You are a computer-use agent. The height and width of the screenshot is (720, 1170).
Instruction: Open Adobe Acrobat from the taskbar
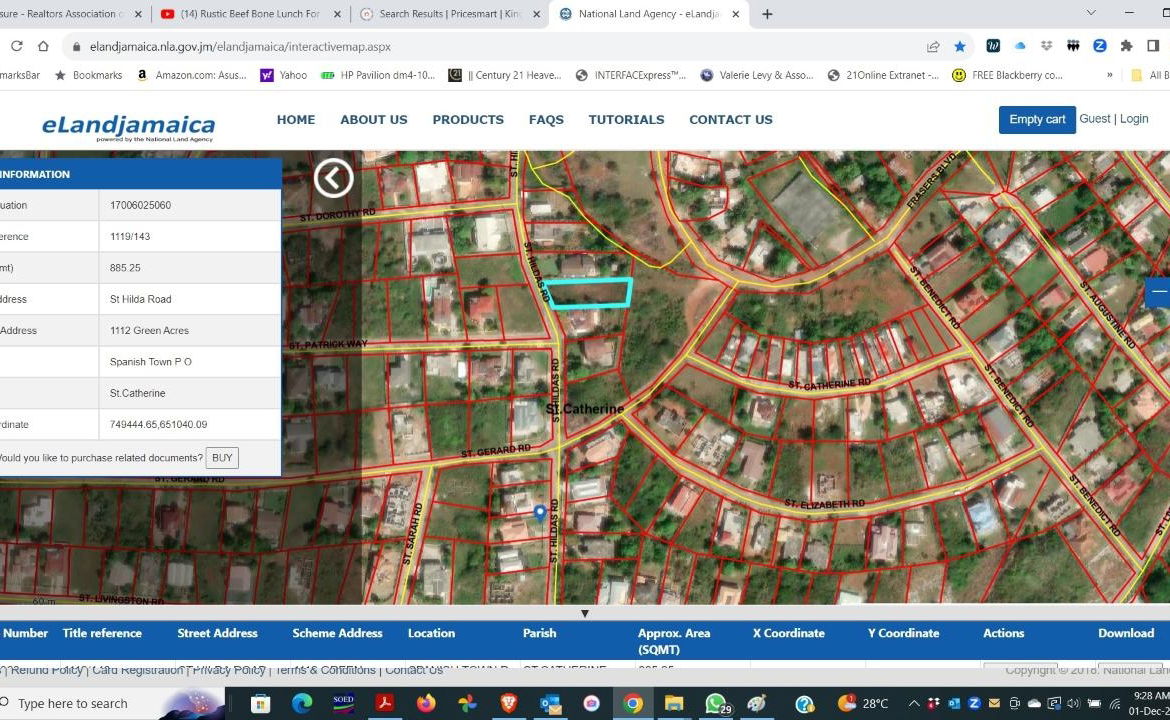click(x=384, y=703)
